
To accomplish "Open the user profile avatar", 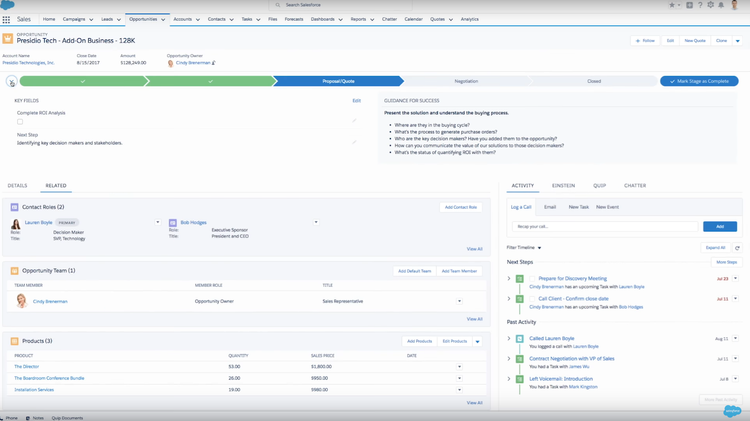I will (735, 5).
